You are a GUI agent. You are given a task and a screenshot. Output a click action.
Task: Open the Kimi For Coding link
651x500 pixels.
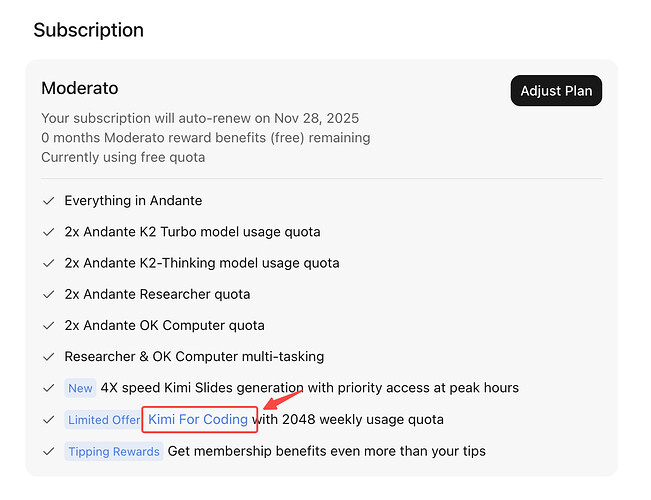pos(198,419)
